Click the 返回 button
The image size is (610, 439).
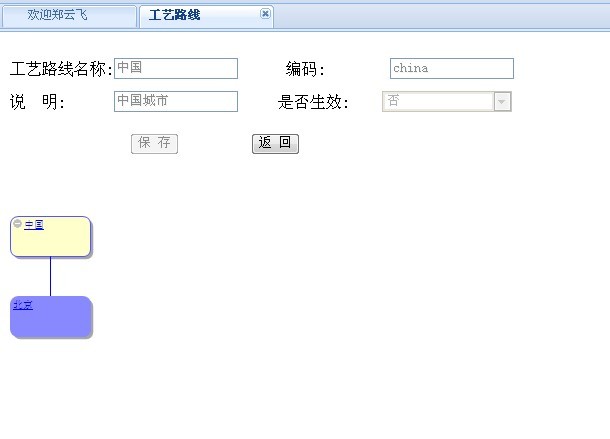[275, 144]
